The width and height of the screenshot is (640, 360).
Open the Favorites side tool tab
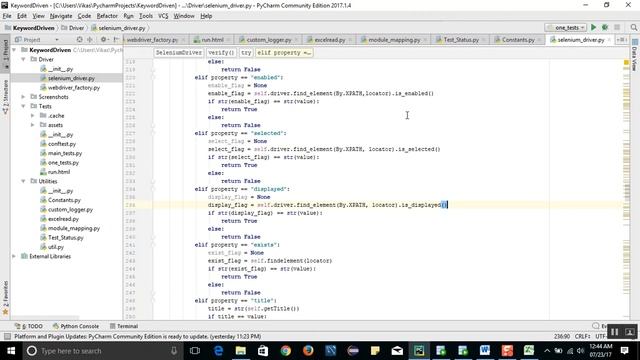click(5, 298)
